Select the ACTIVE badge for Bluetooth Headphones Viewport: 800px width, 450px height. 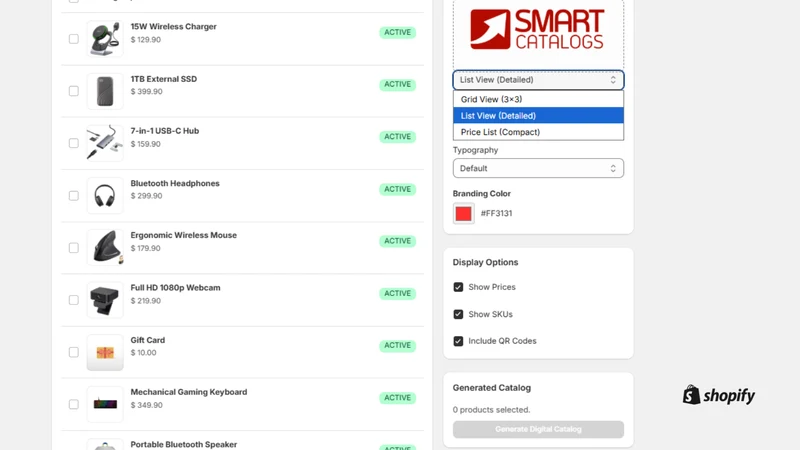point(397,189)
